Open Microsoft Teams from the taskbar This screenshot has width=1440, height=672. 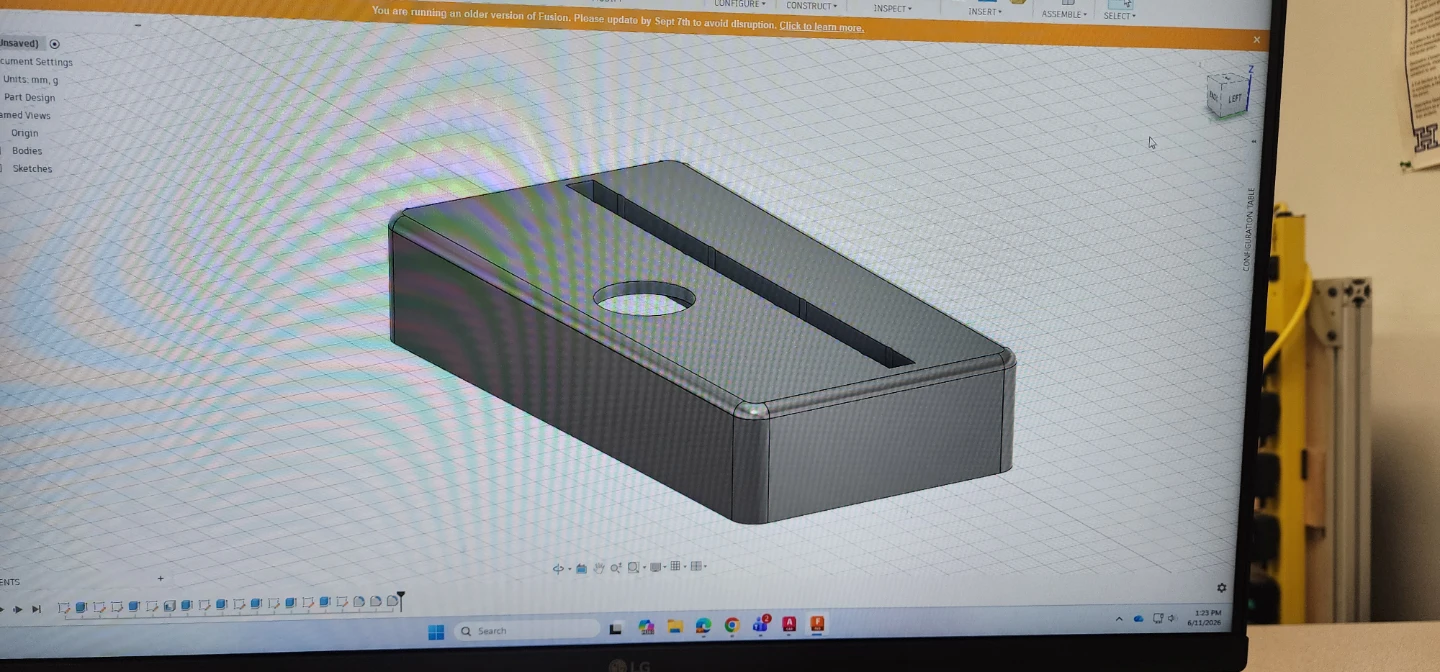[x=761, y=625]
